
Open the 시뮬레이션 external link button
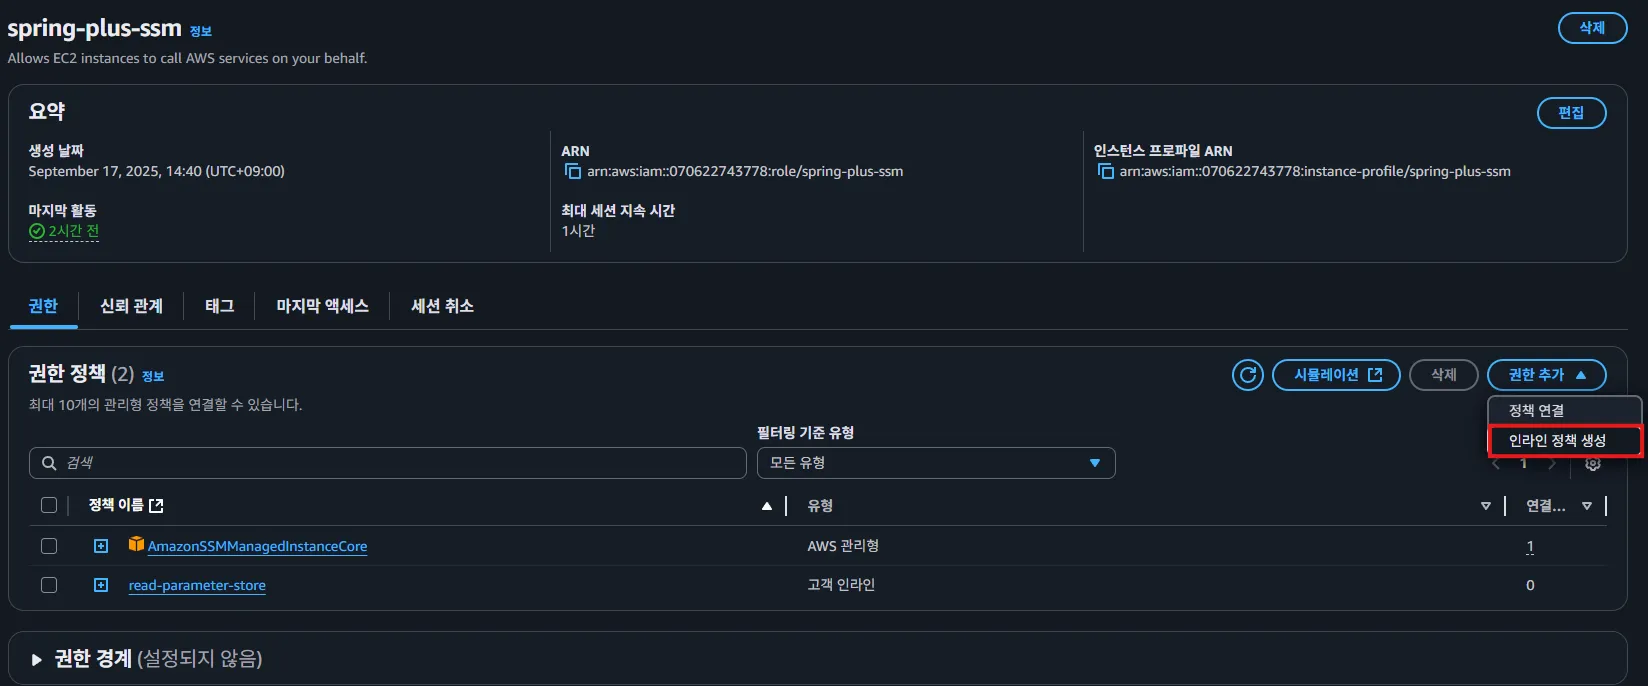point(1336,375)
